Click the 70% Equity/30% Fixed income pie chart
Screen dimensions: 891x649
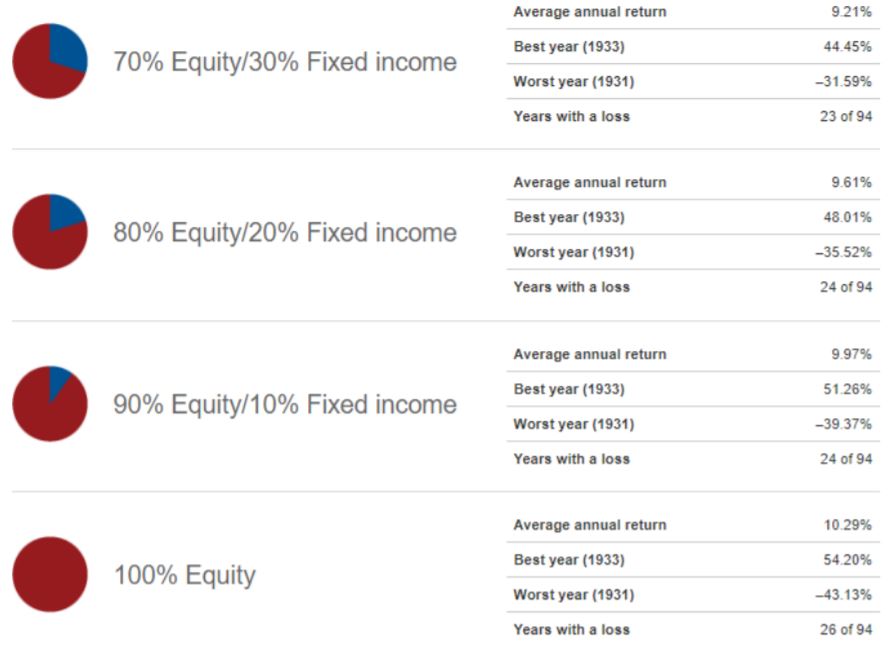pyautogui.click(x=50, y=61)
